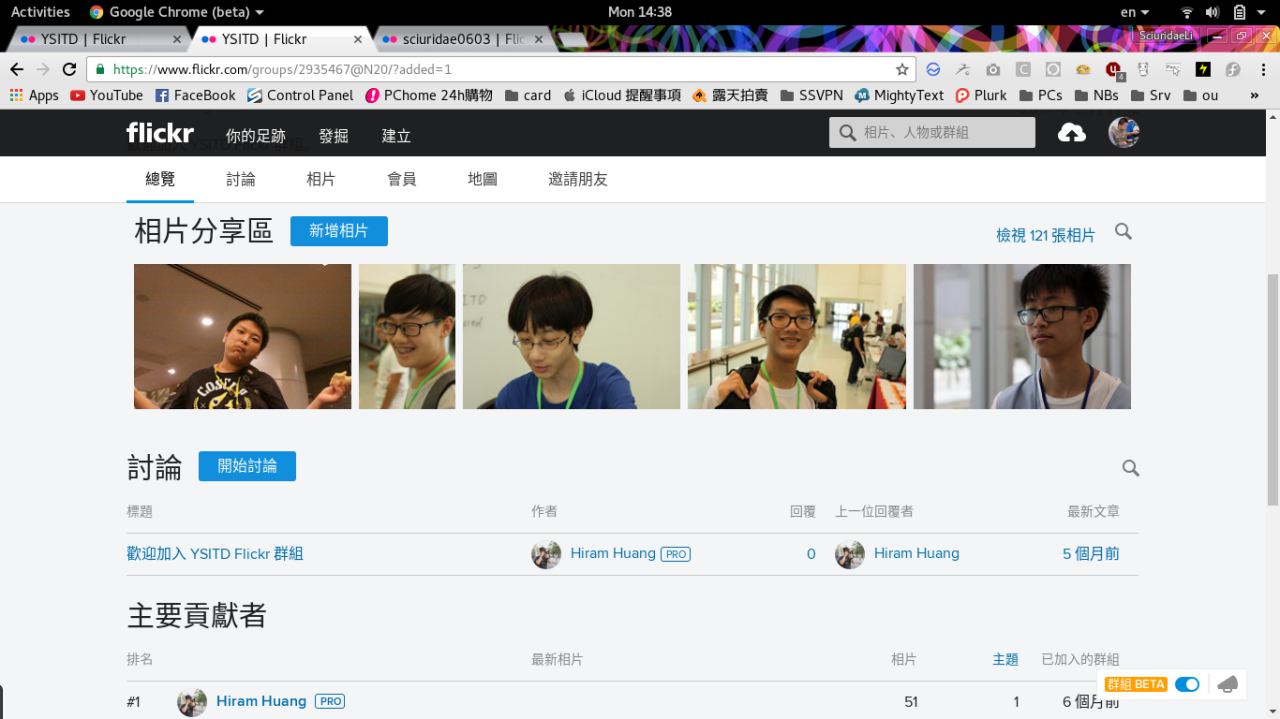Switch to the 邀請朋友 tab

[x=577, y=179]
